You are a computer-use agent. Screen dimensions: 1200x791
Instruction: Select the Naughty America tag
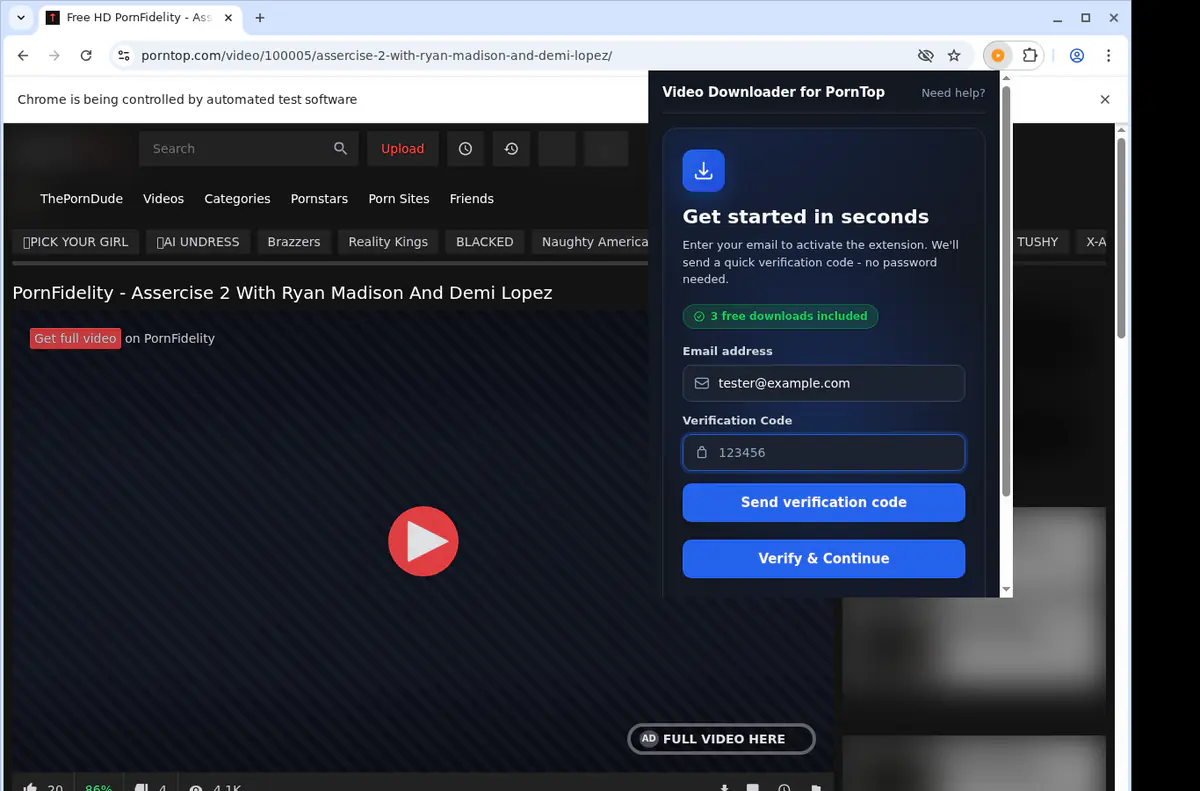pos(590,242)
